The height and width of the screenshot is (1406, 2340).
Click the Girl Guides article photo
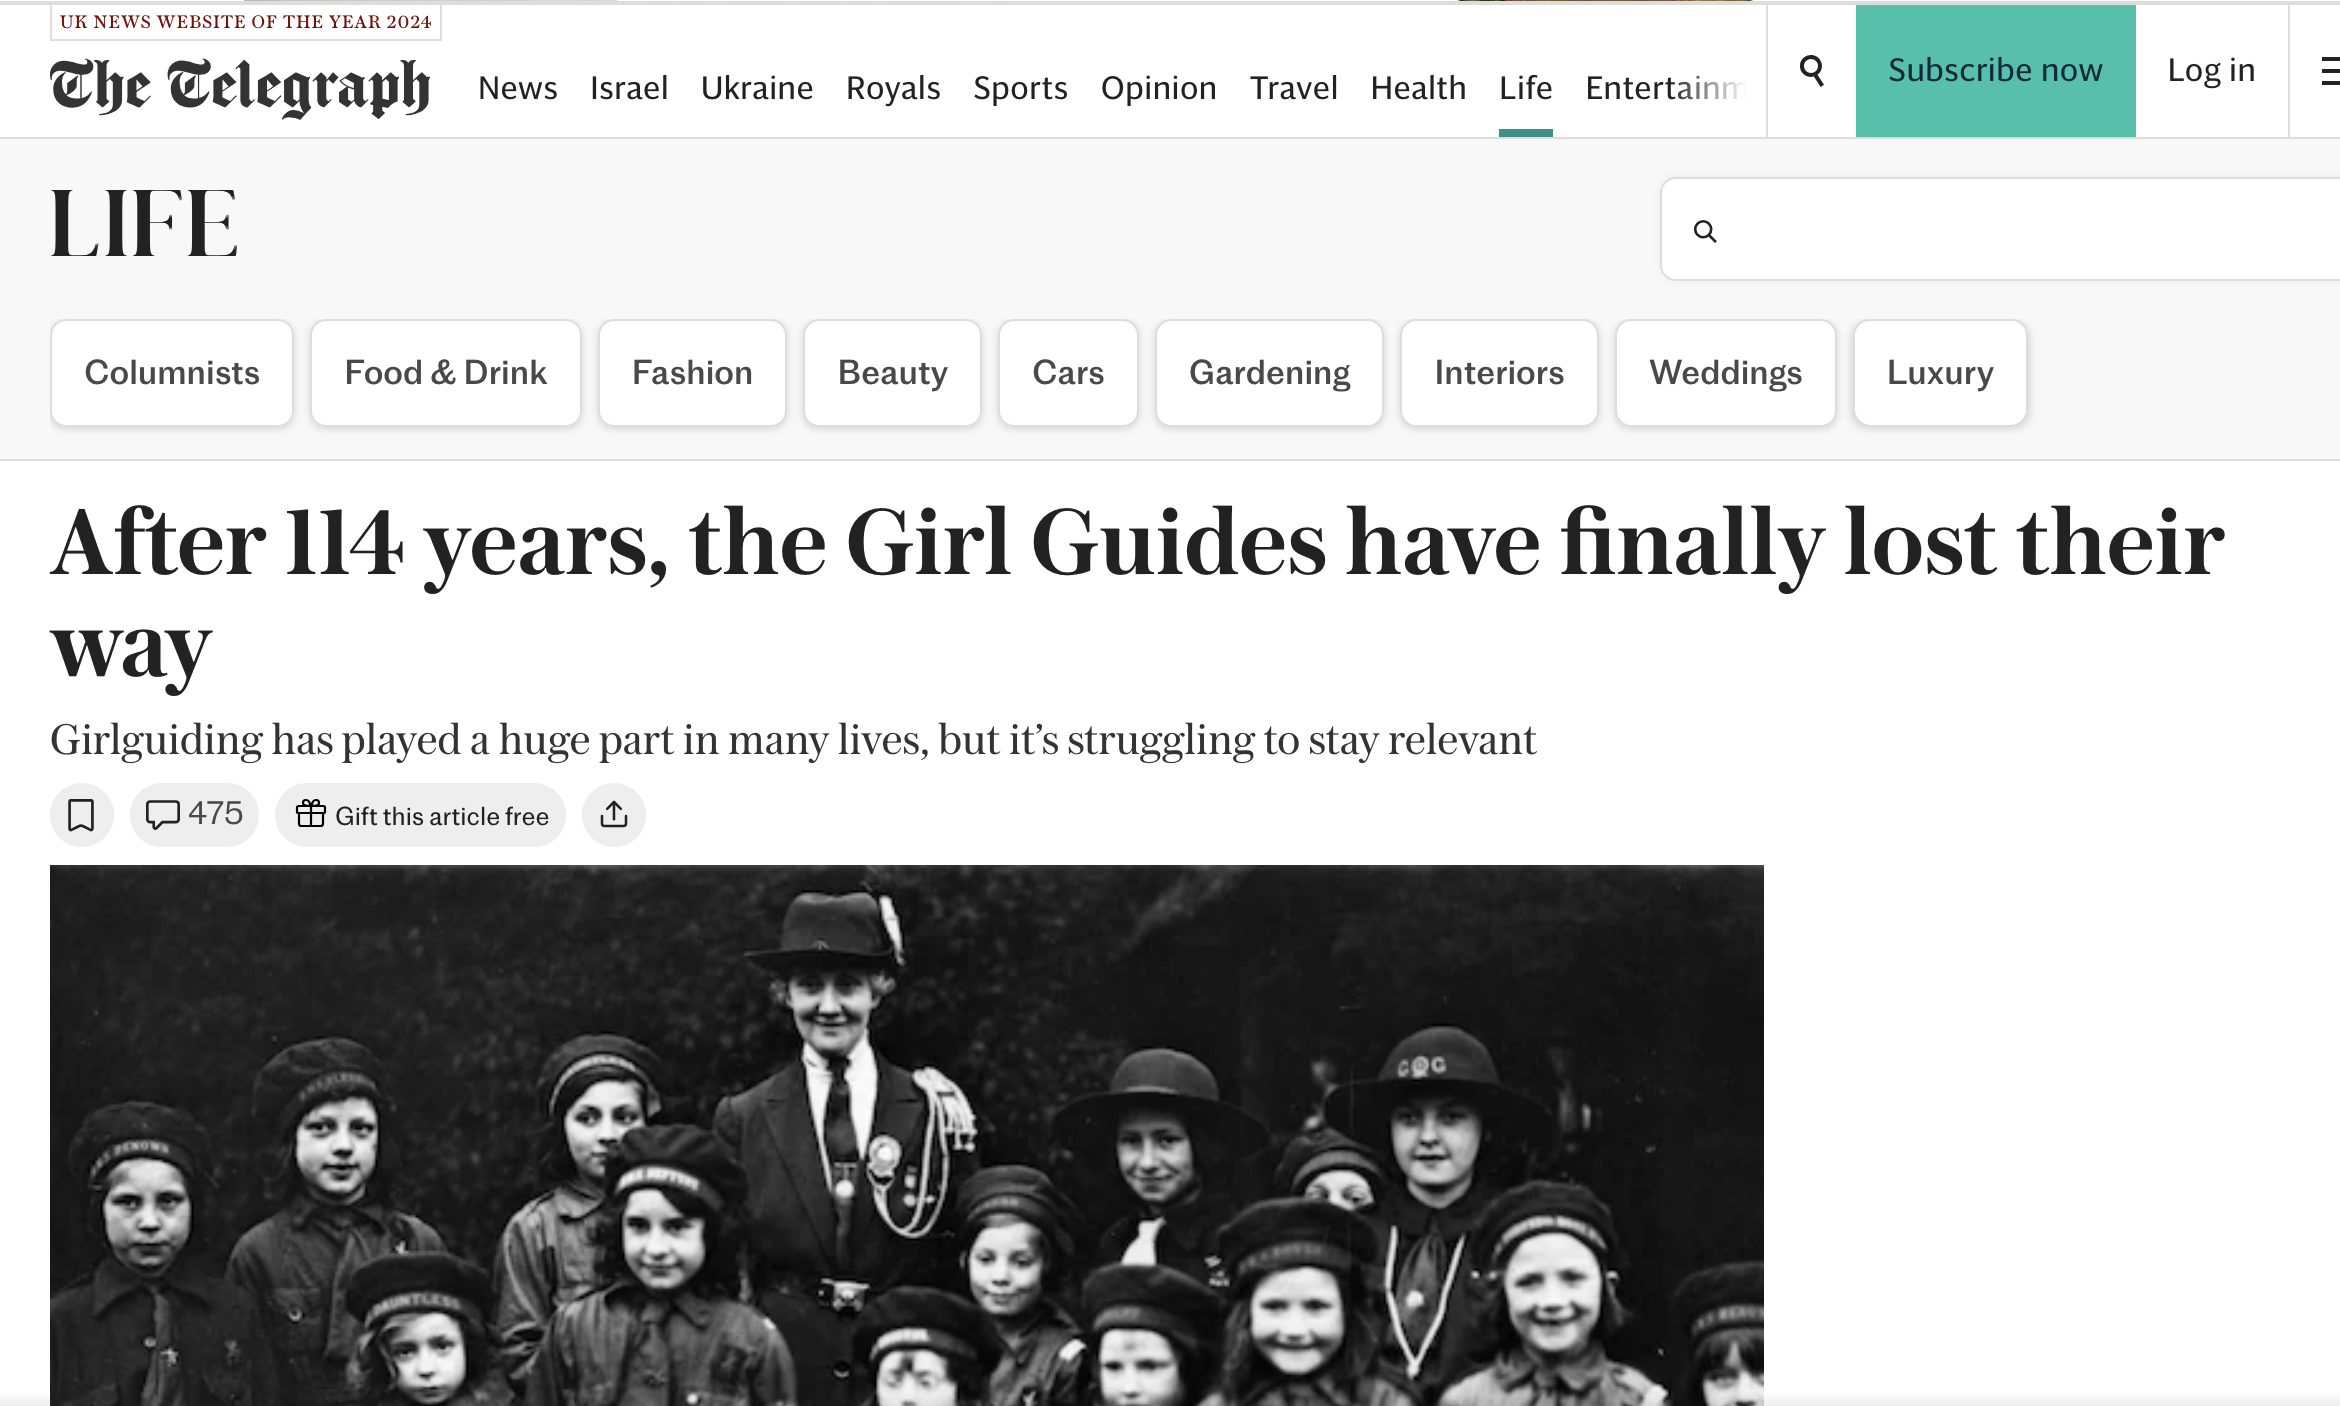(x=906, y=1135)
